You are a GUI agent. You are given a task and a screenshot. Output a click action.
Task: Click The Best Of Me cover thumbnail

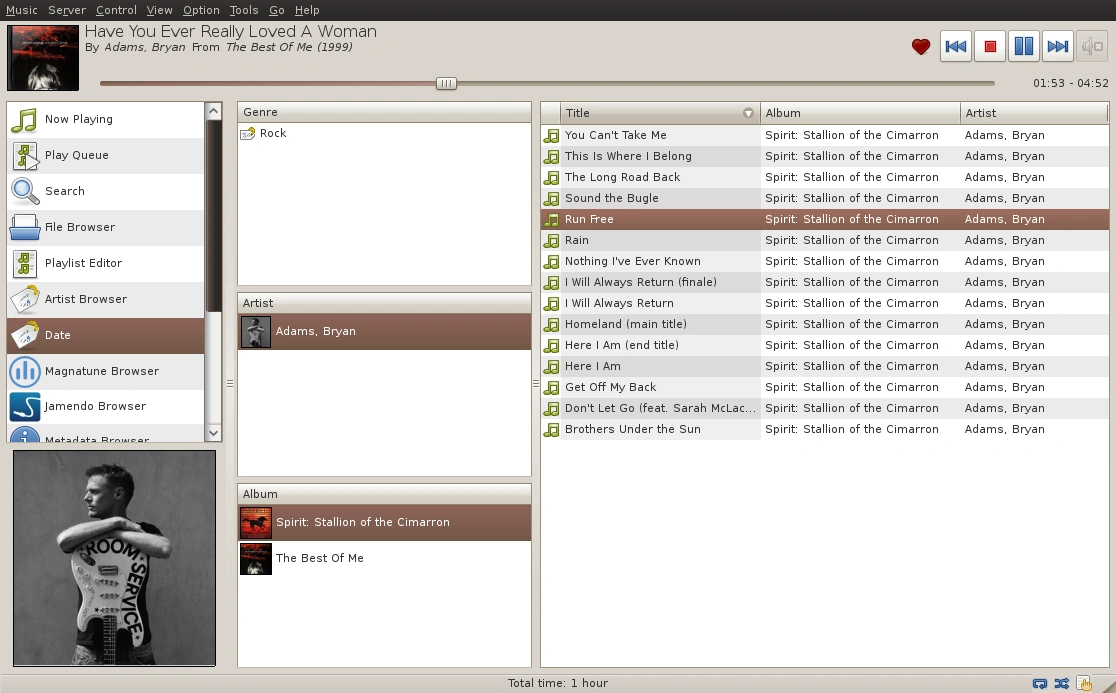point(256,559)
